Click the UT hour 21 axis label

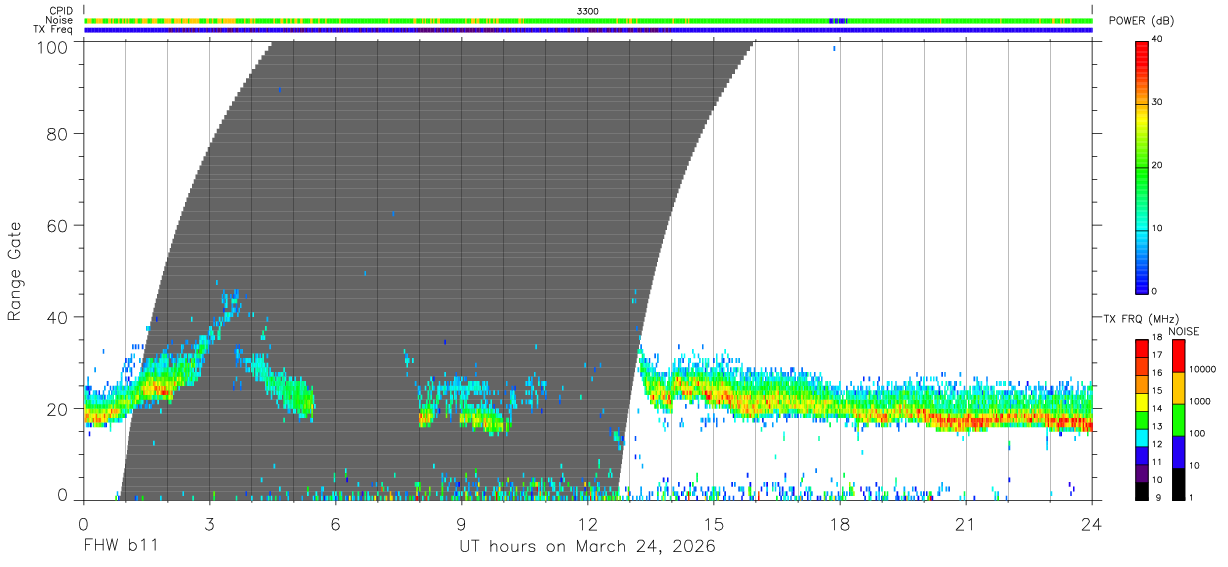pos(966,524)
